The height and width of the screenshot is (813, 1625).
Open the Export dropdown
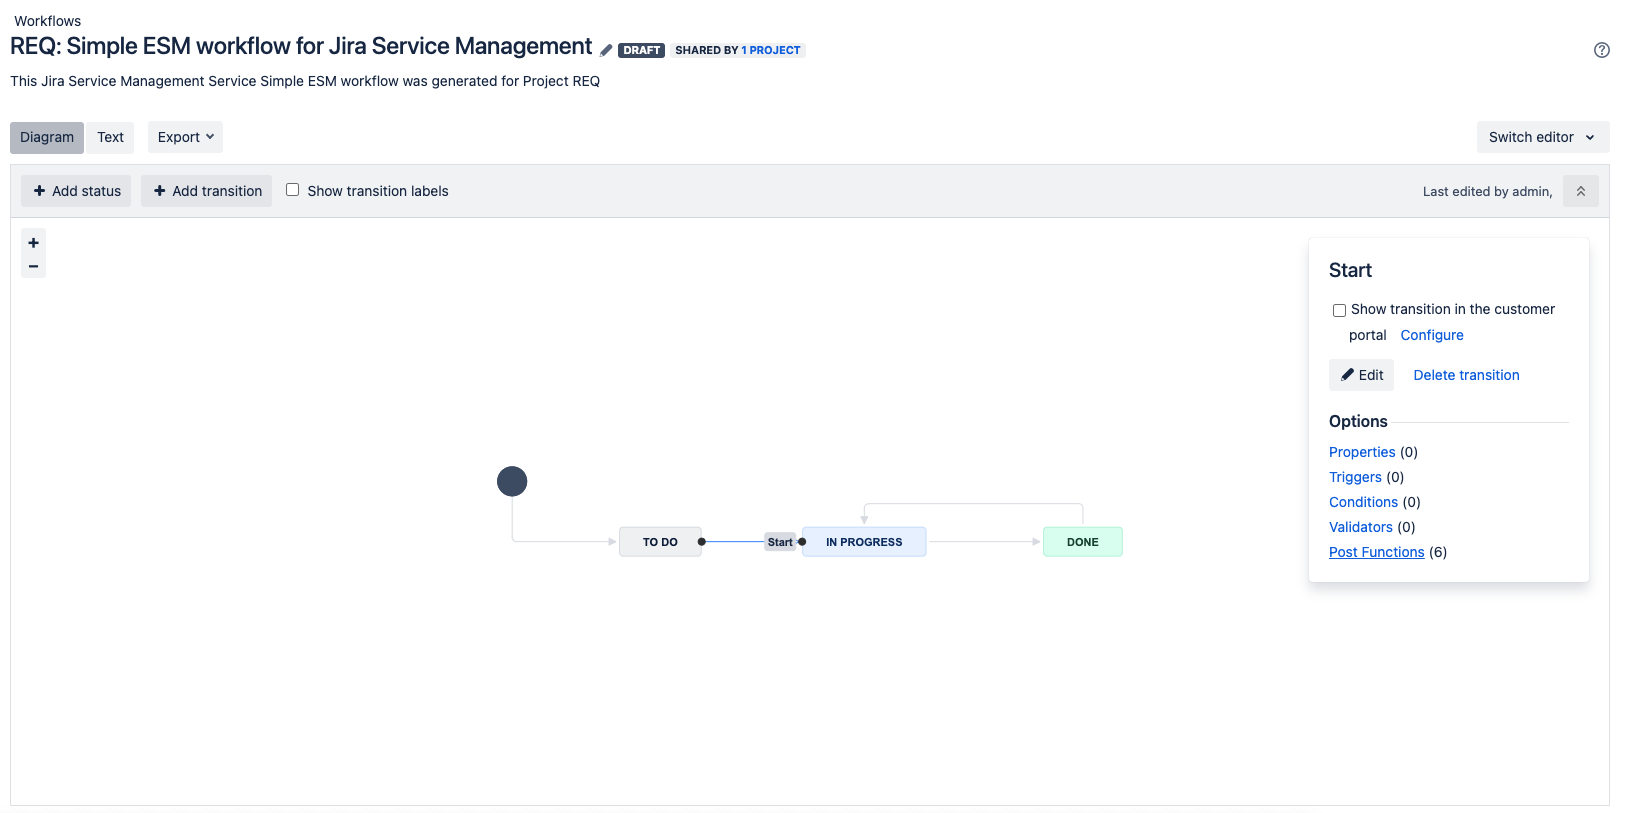185,137
